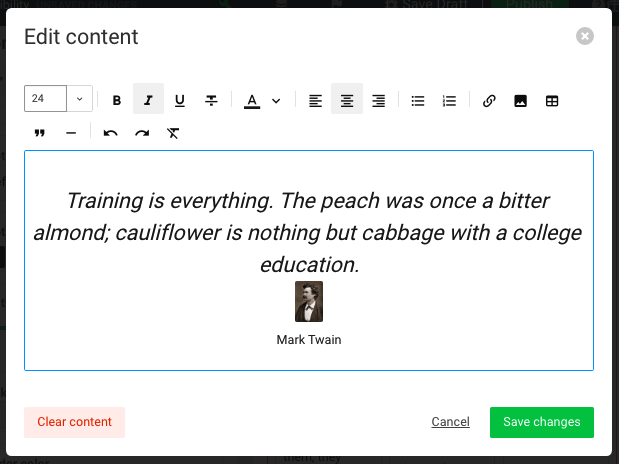The image size is (619, 464).
Task: Toggle bold formatting
Action: coord(116,100)
